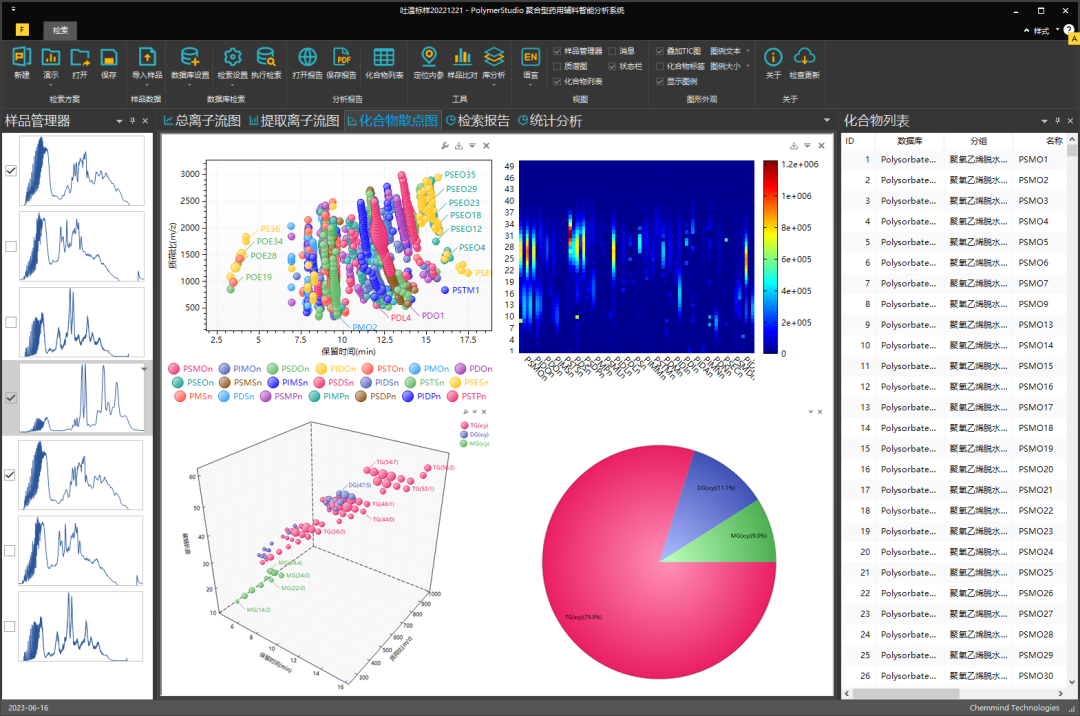
Task: Switch to 总离子流图 tab
Action: 202,120
